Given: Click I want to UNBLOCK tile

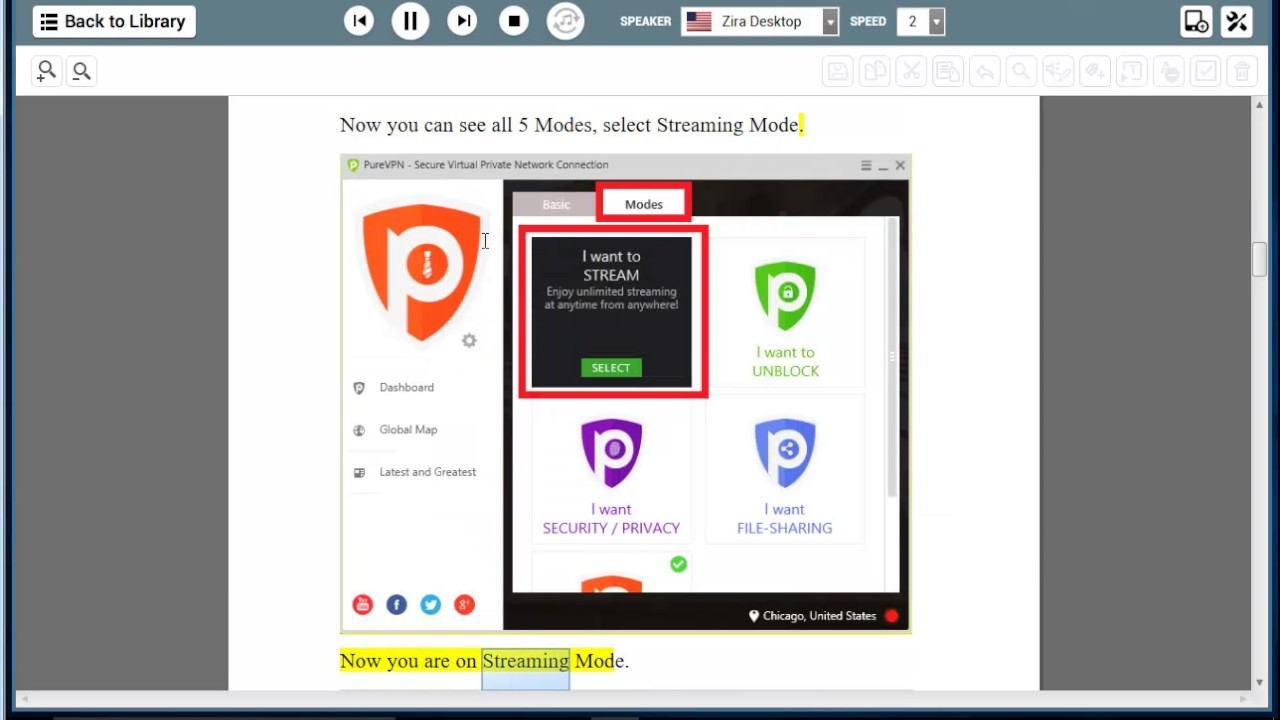Looking at the screenshot, I should coord(785,312).
